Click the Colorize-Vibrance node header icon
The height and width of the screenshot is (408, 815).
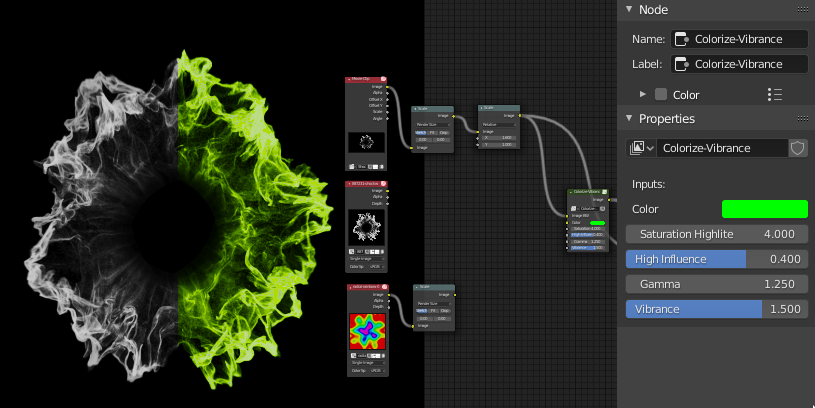(x=606, y=191)
